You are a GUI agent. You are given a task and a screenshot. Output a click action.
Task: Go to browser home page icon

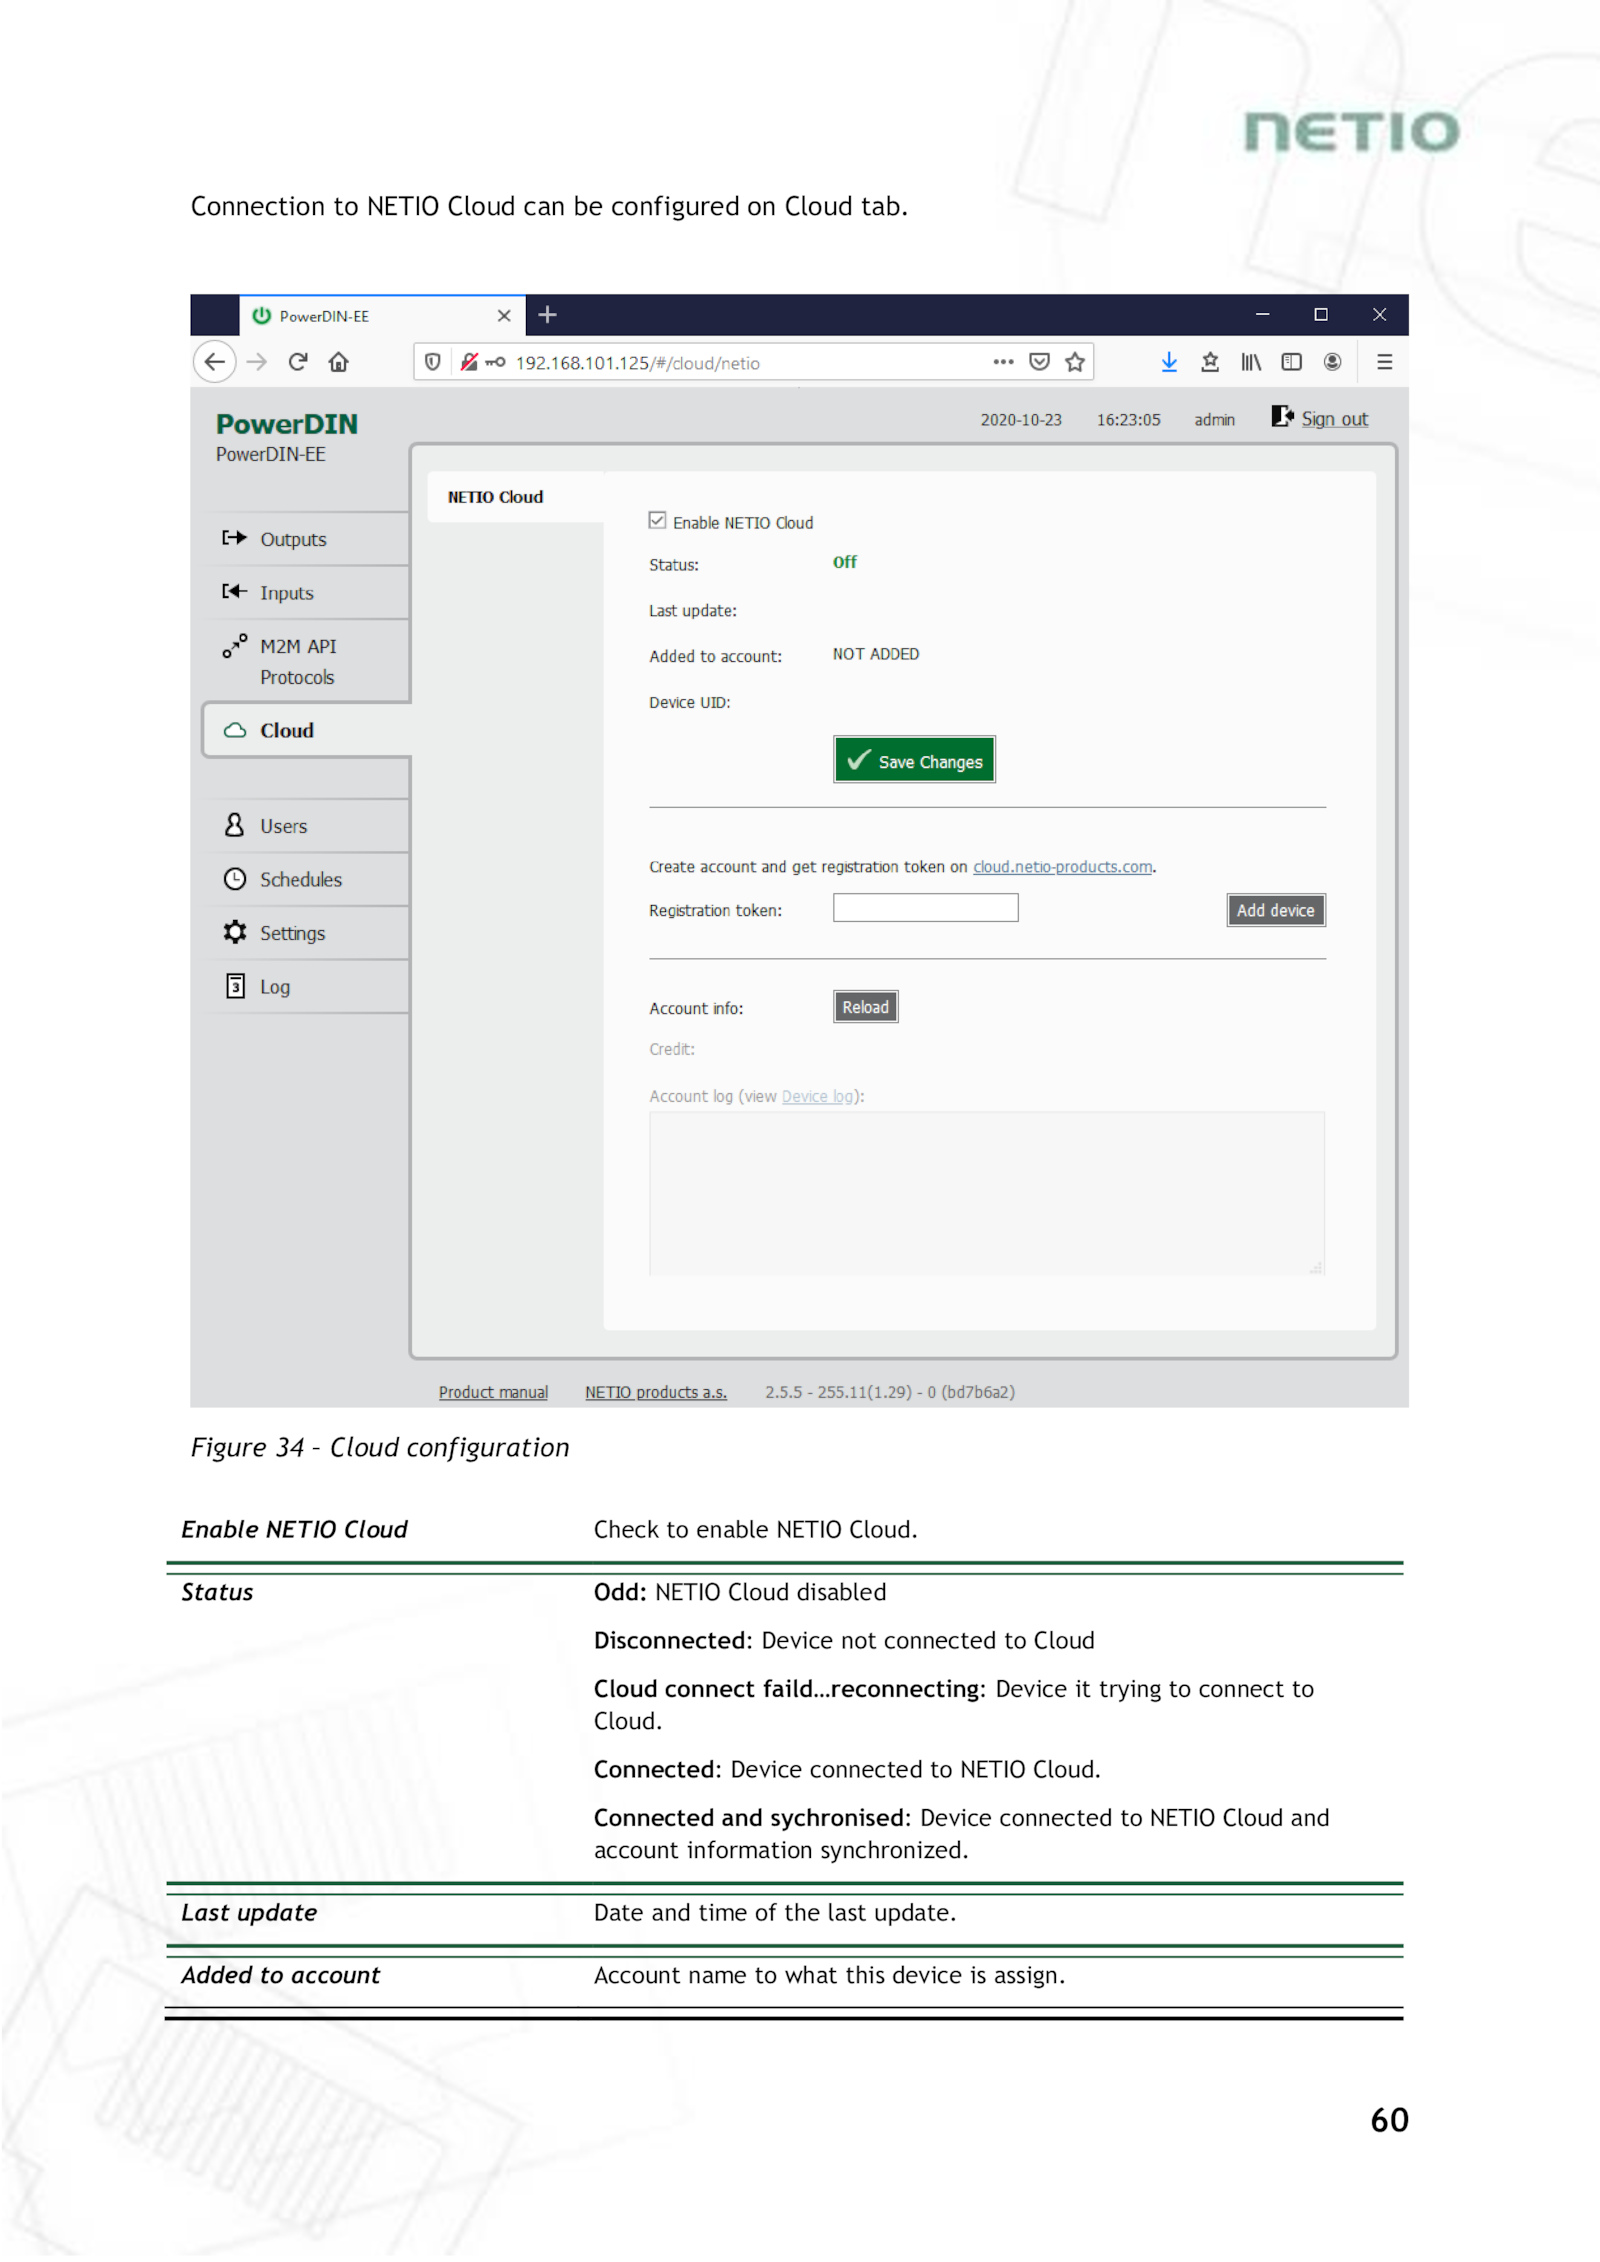339,362
